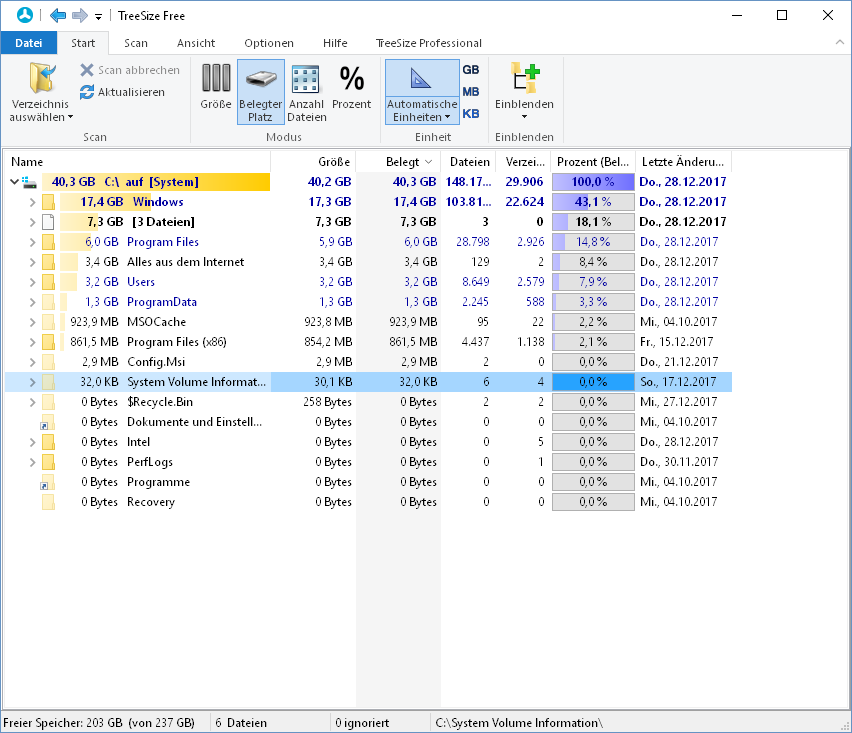Click the '854,2 MB' size cell
This screenshot has width=852, height=733.
pos(328,342)
